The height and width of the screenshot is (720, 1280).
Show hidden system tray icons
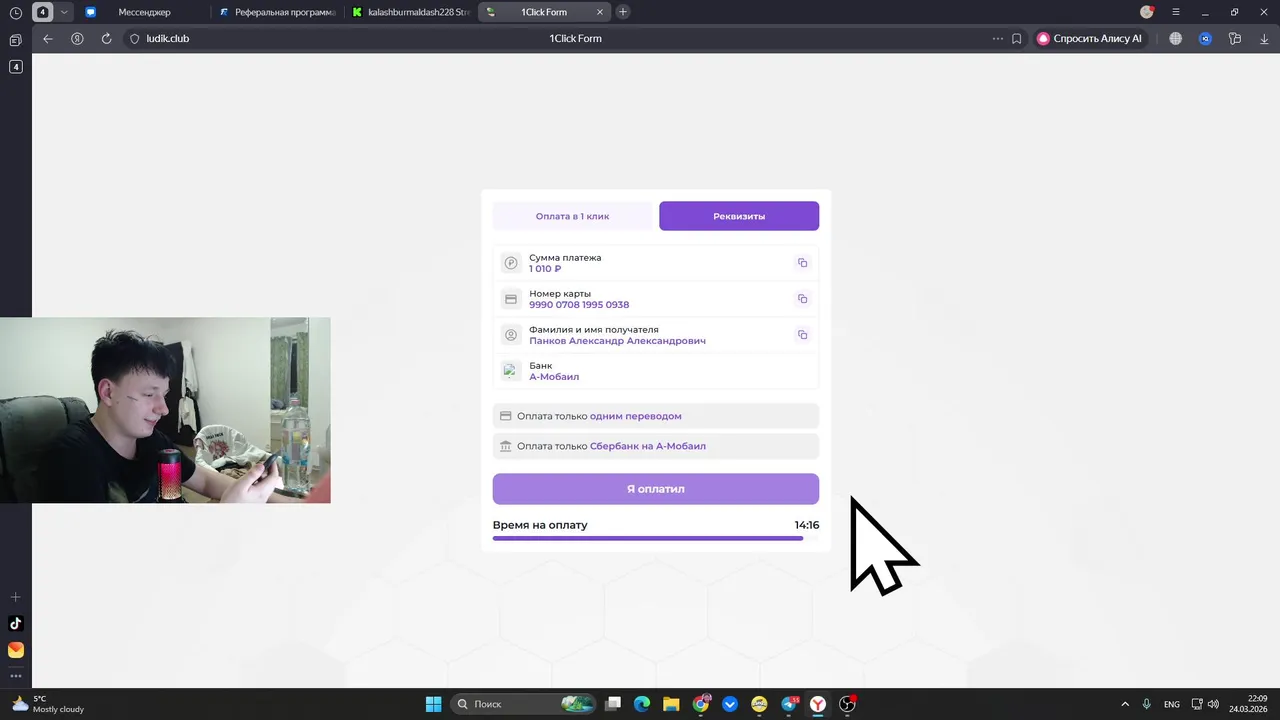[1125, 704]
